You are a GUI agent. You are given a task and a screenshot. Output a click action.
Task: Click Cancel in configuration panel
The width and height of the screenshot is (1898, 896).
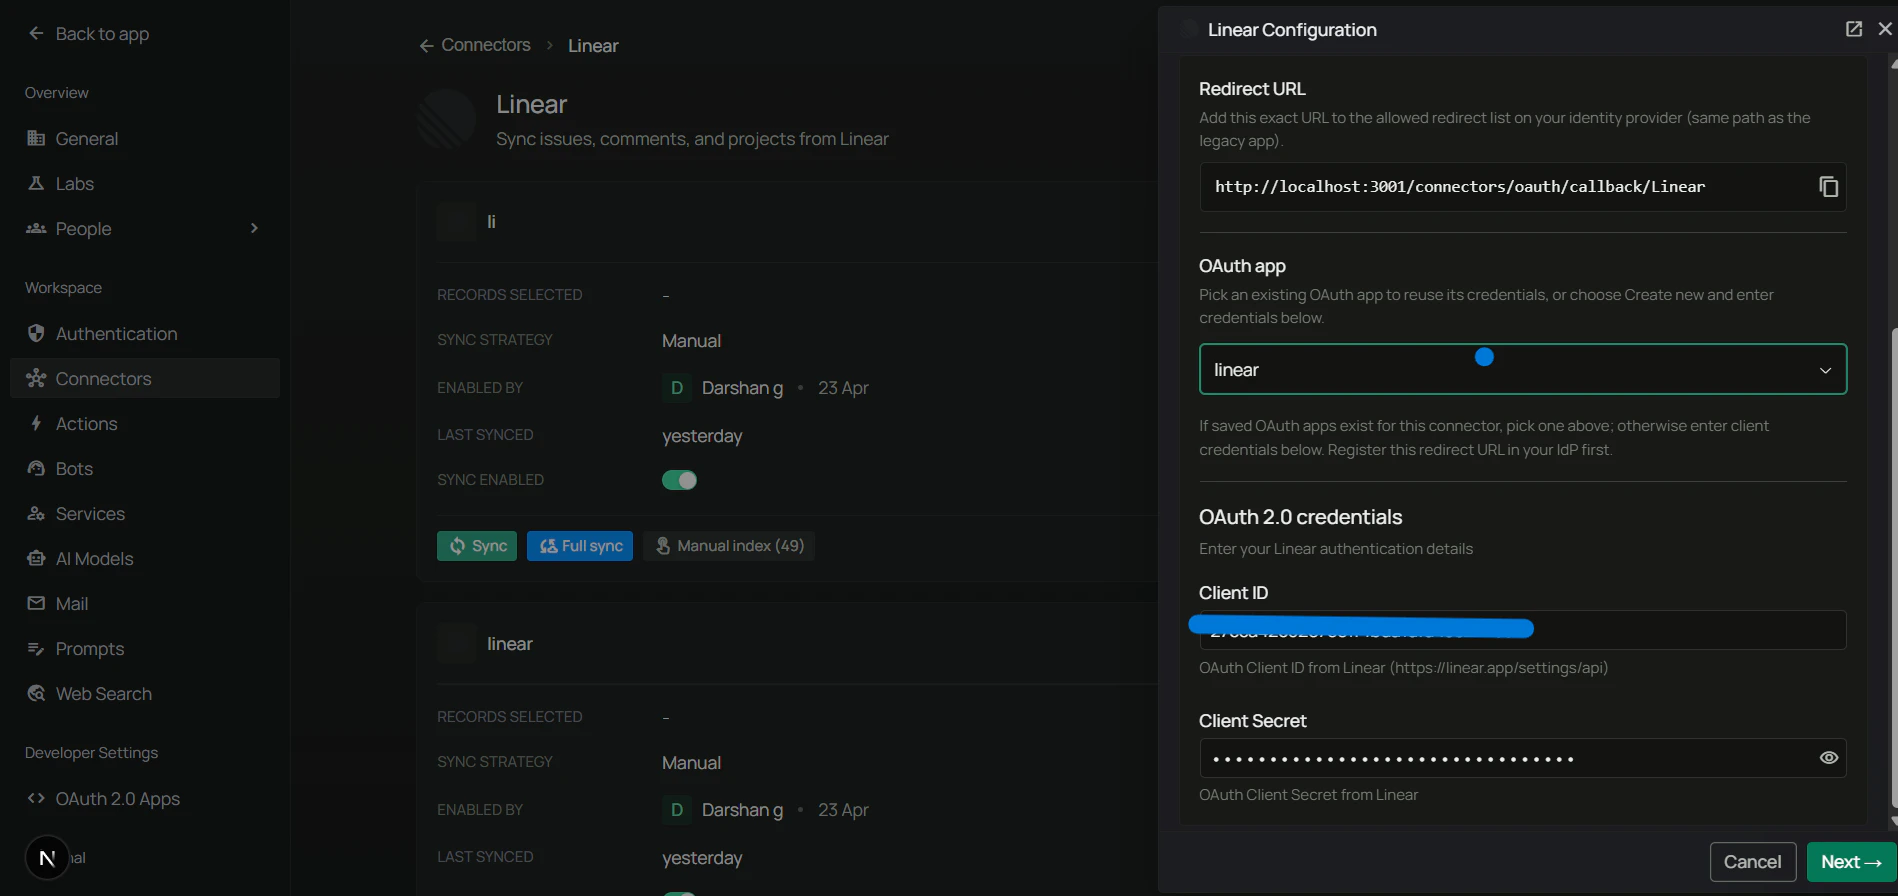(1752, 862)
